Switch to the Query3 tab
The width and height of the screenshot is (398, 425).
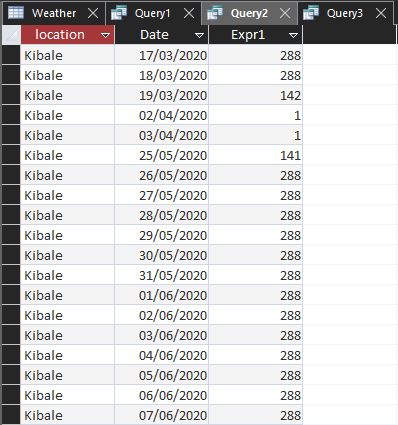click(345, 13)
